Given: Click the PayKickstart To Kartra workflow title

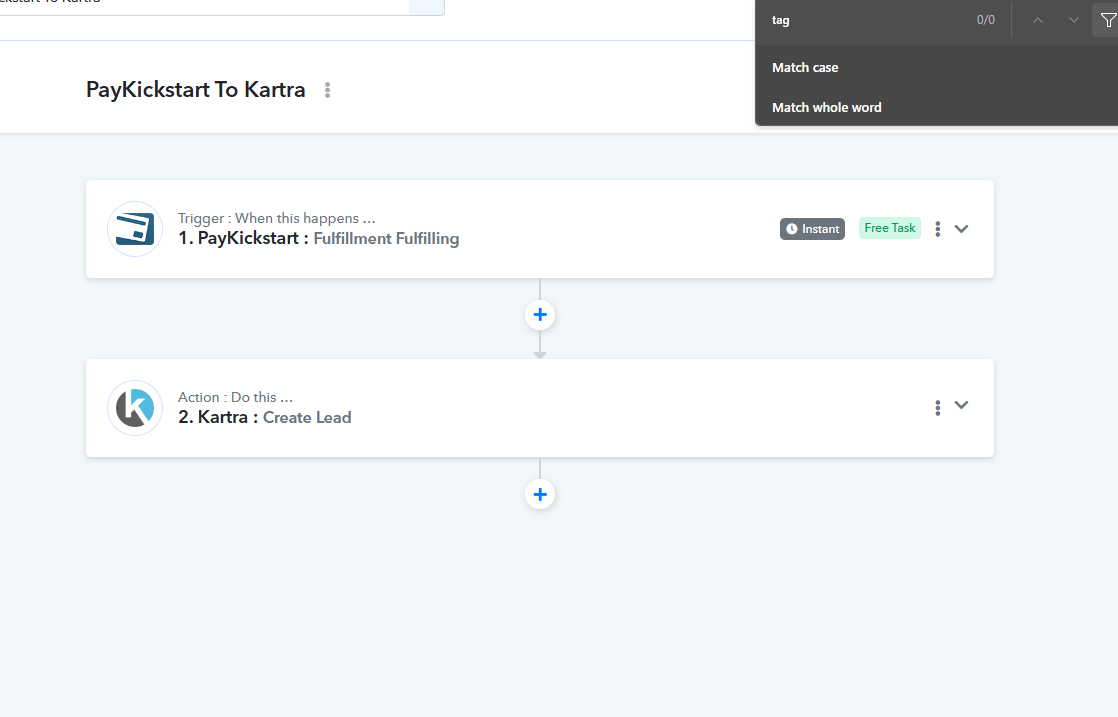Looking at the screenshot, I should [x=195, y=90].
